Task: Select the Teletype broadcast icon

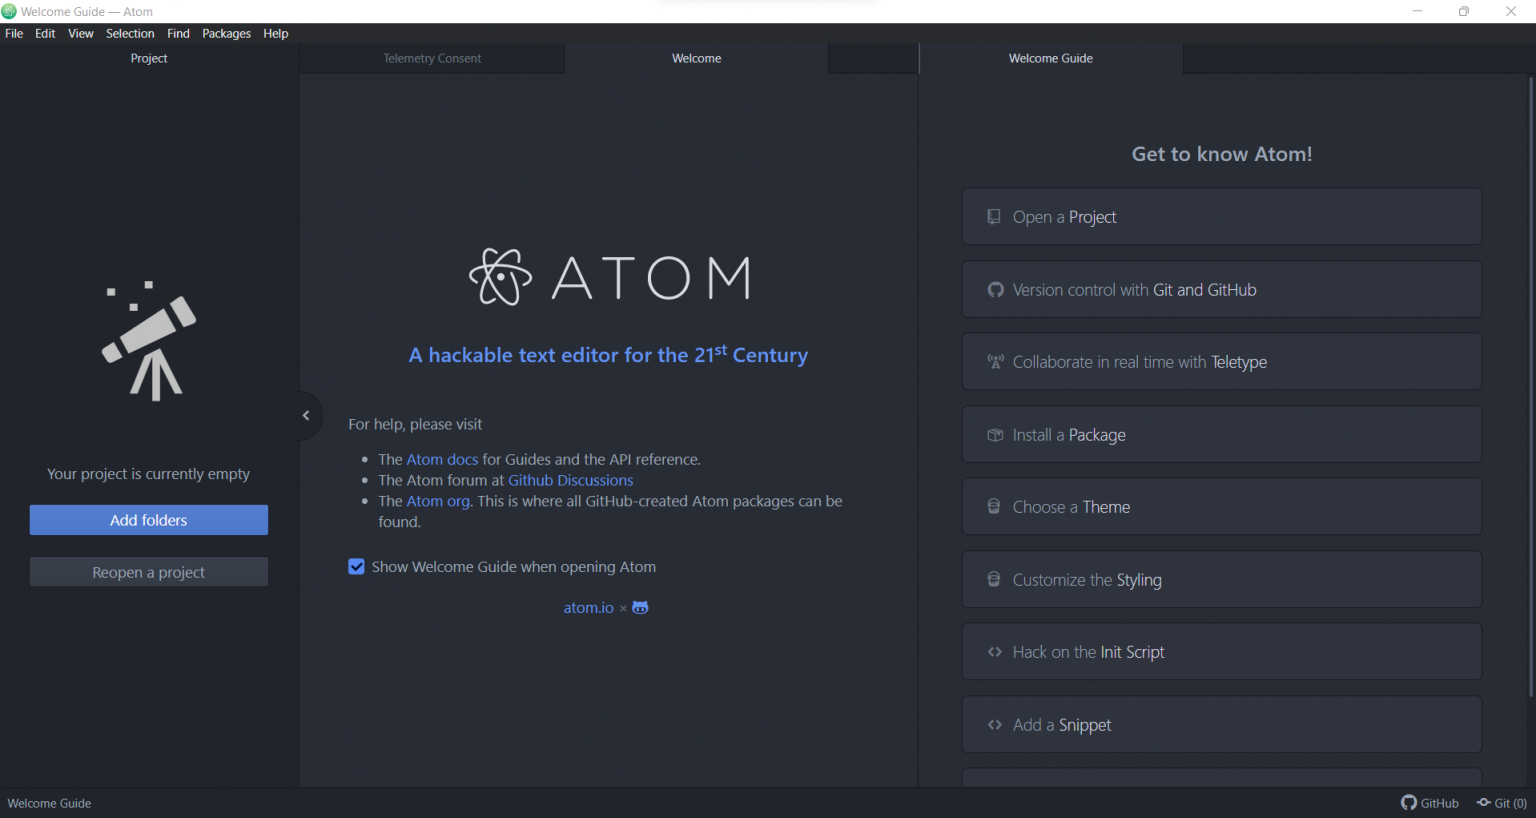Action: [995, 361]
